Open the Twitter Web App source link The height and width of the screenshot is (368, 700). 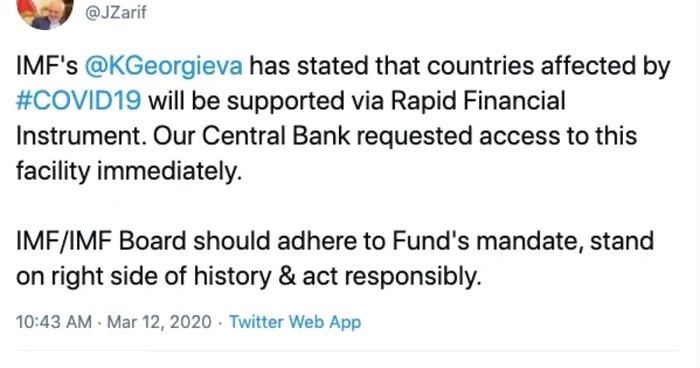coord(295,322)
